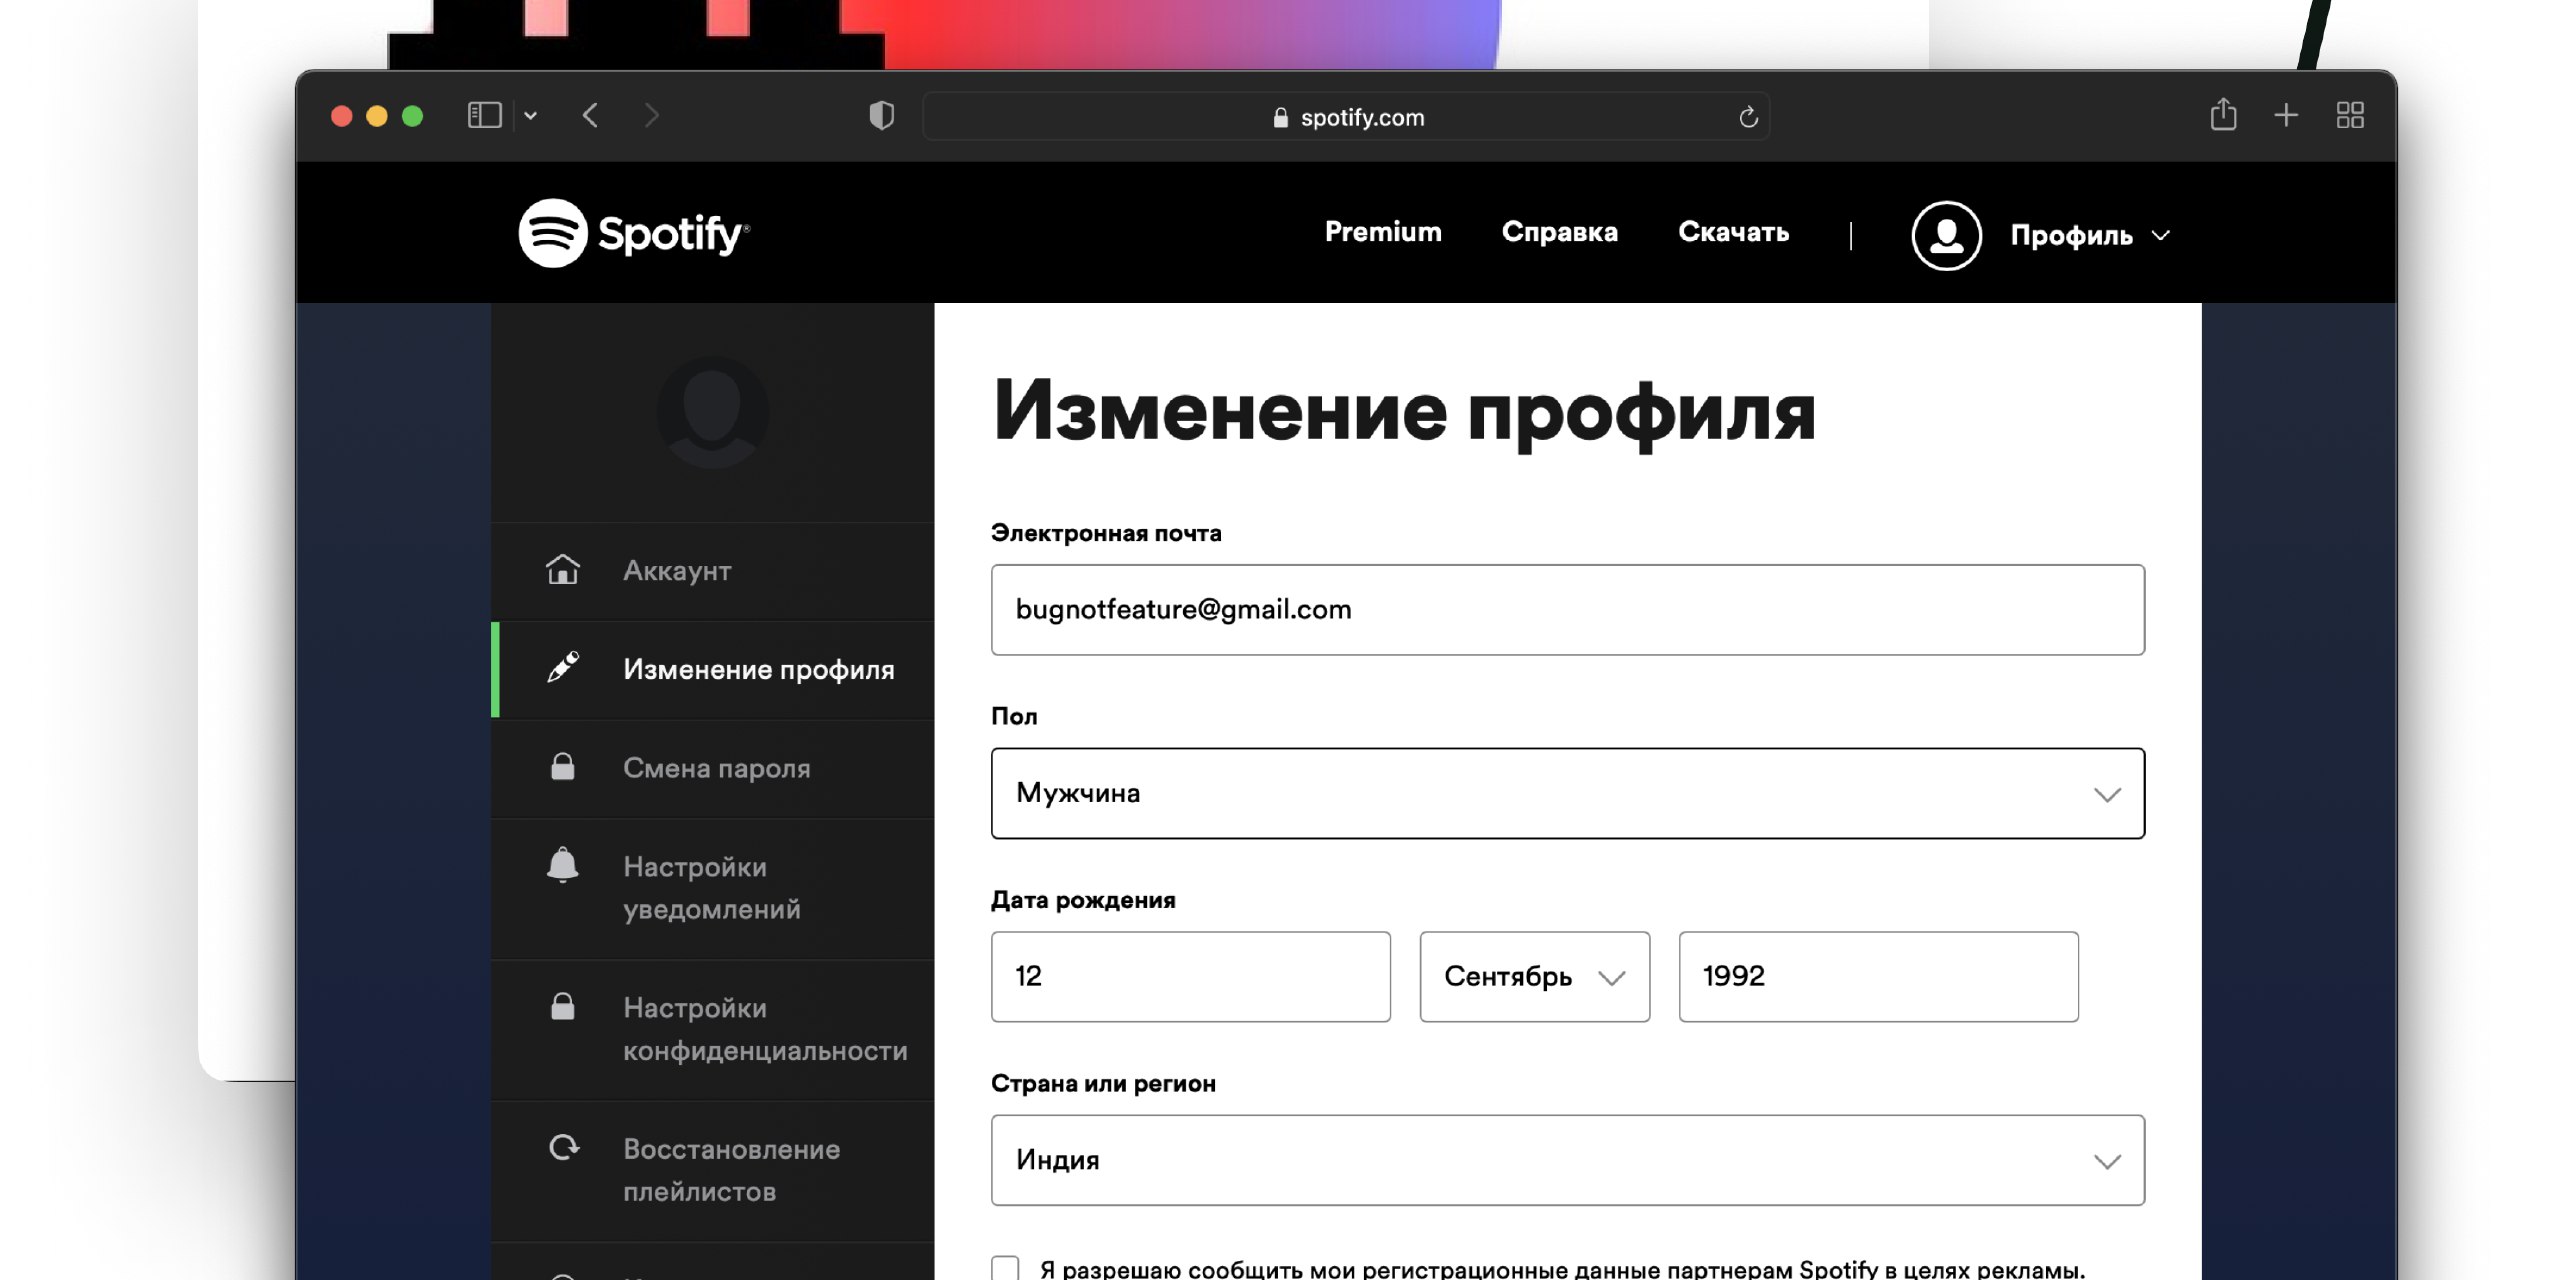This screenshot has width=2560, height=1280.
Task: Click the email address input field
Action: pos(1567,610)
